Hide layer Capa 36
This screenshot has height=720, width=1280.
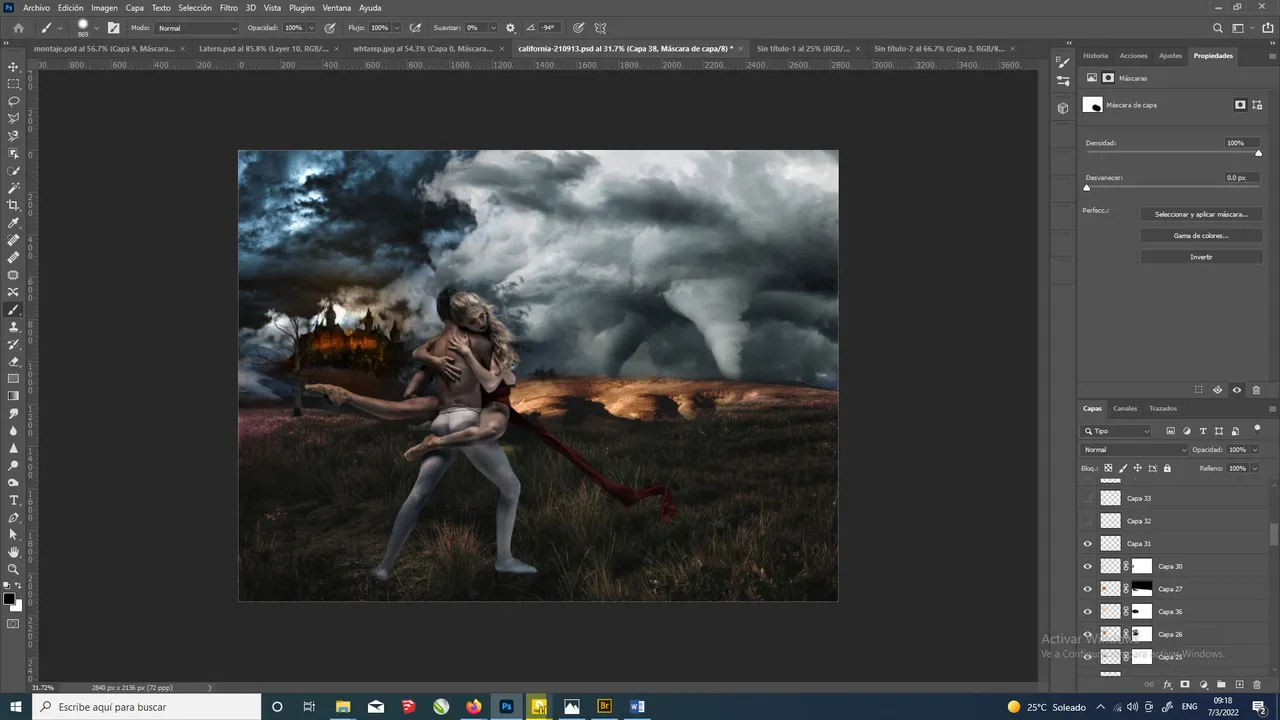click(1088, 611)
